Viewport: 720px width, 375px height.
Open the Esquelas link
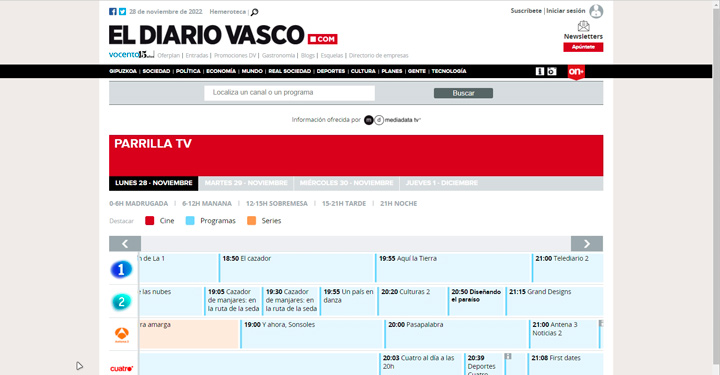(x=332, y=56)
